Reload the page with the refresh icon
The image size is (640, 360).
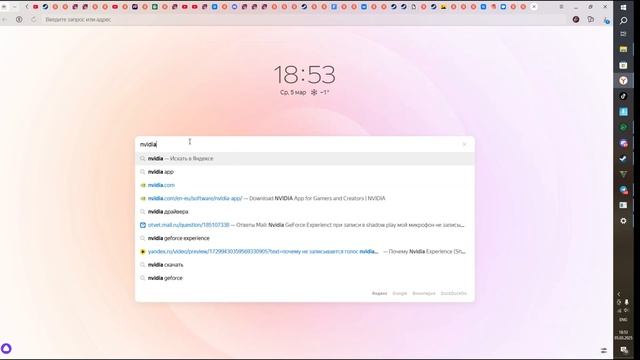pos(33,20)
